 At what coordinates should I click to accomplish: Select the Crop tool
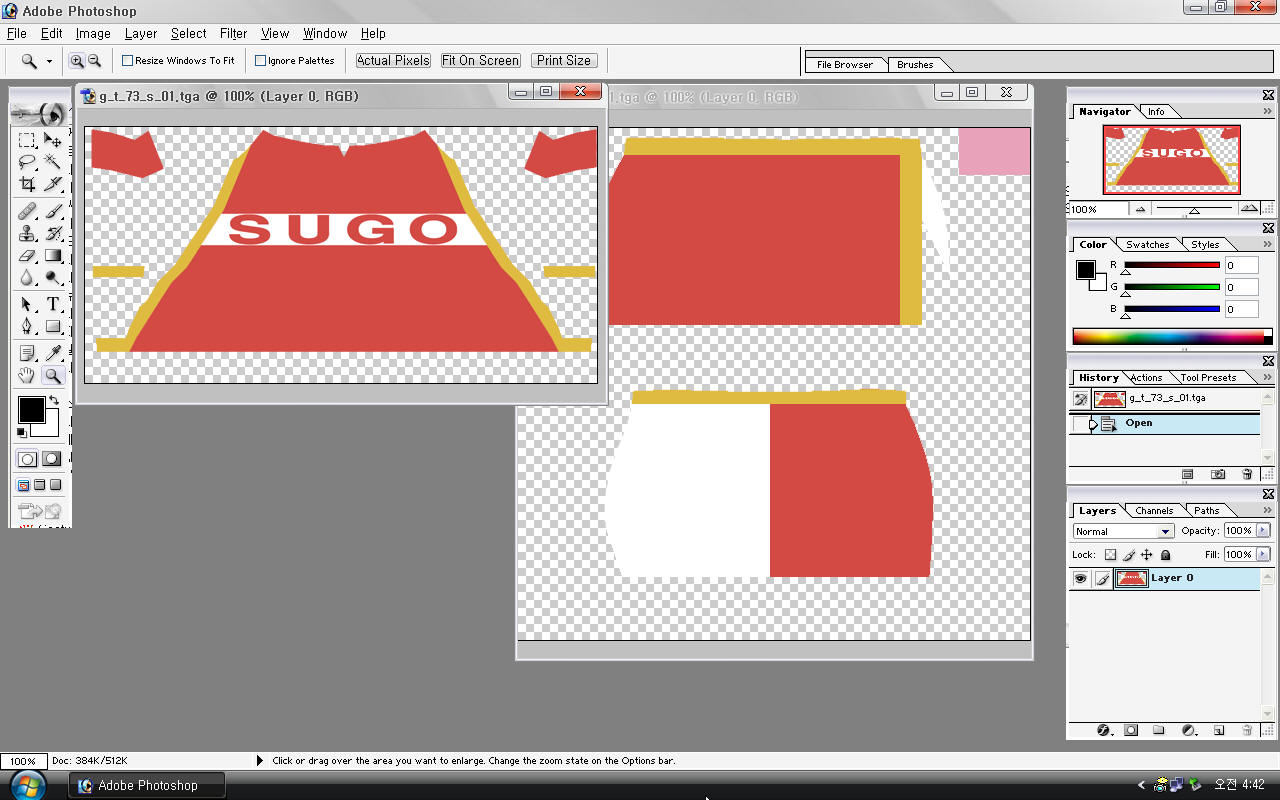(x=28, y=184)
